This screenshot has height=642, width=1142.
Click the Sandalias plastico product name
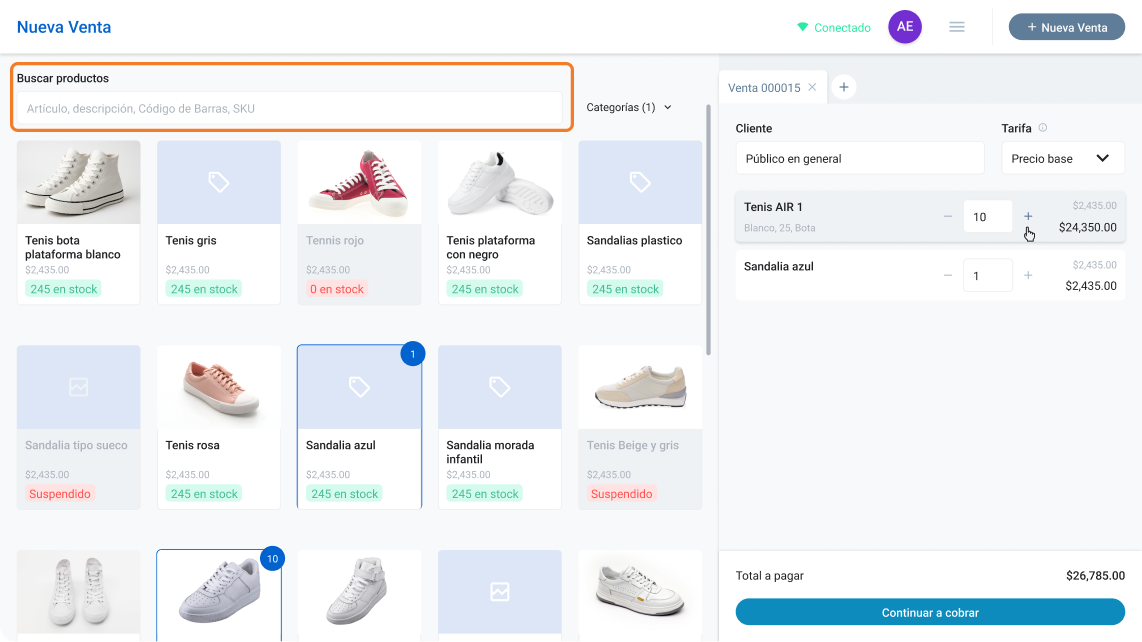(634, 240)
